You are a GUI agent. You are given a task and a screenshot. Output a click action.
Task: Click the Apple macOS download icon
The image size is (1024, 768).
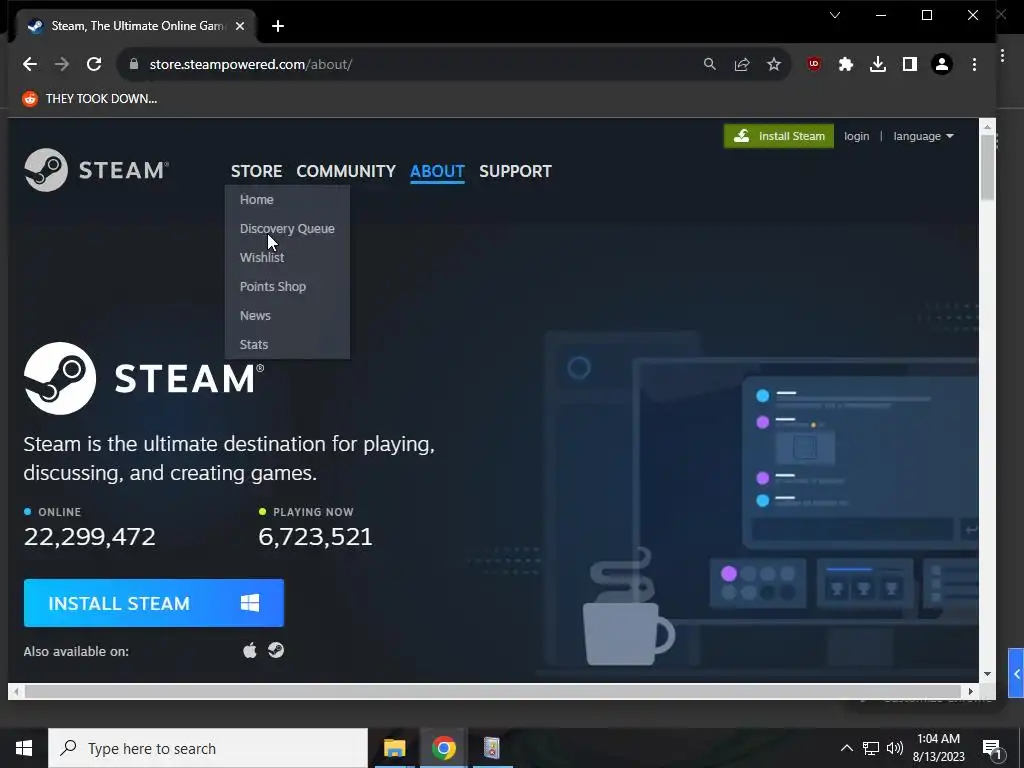[249, 650]
